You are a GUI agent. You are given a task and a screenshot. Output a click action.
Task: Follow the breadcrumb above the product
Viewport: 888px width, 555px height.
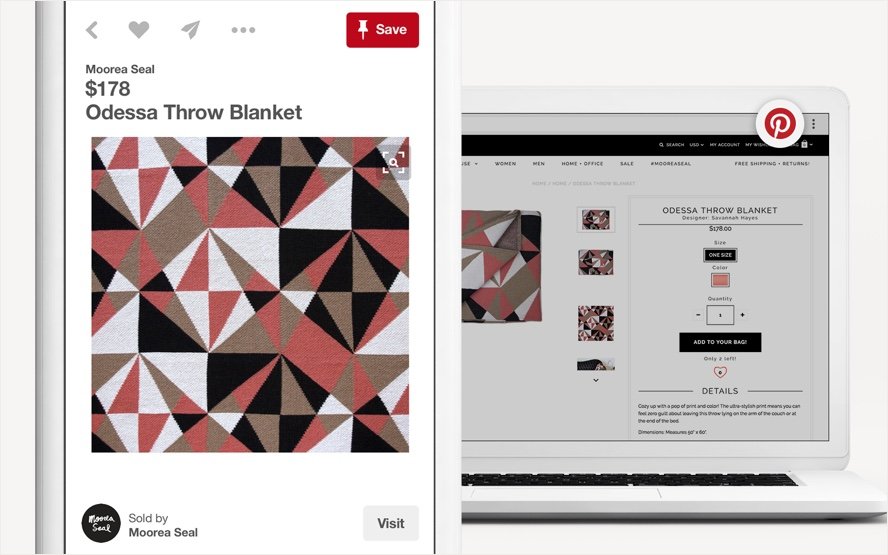pyautogui.click(x=583, y=183)
